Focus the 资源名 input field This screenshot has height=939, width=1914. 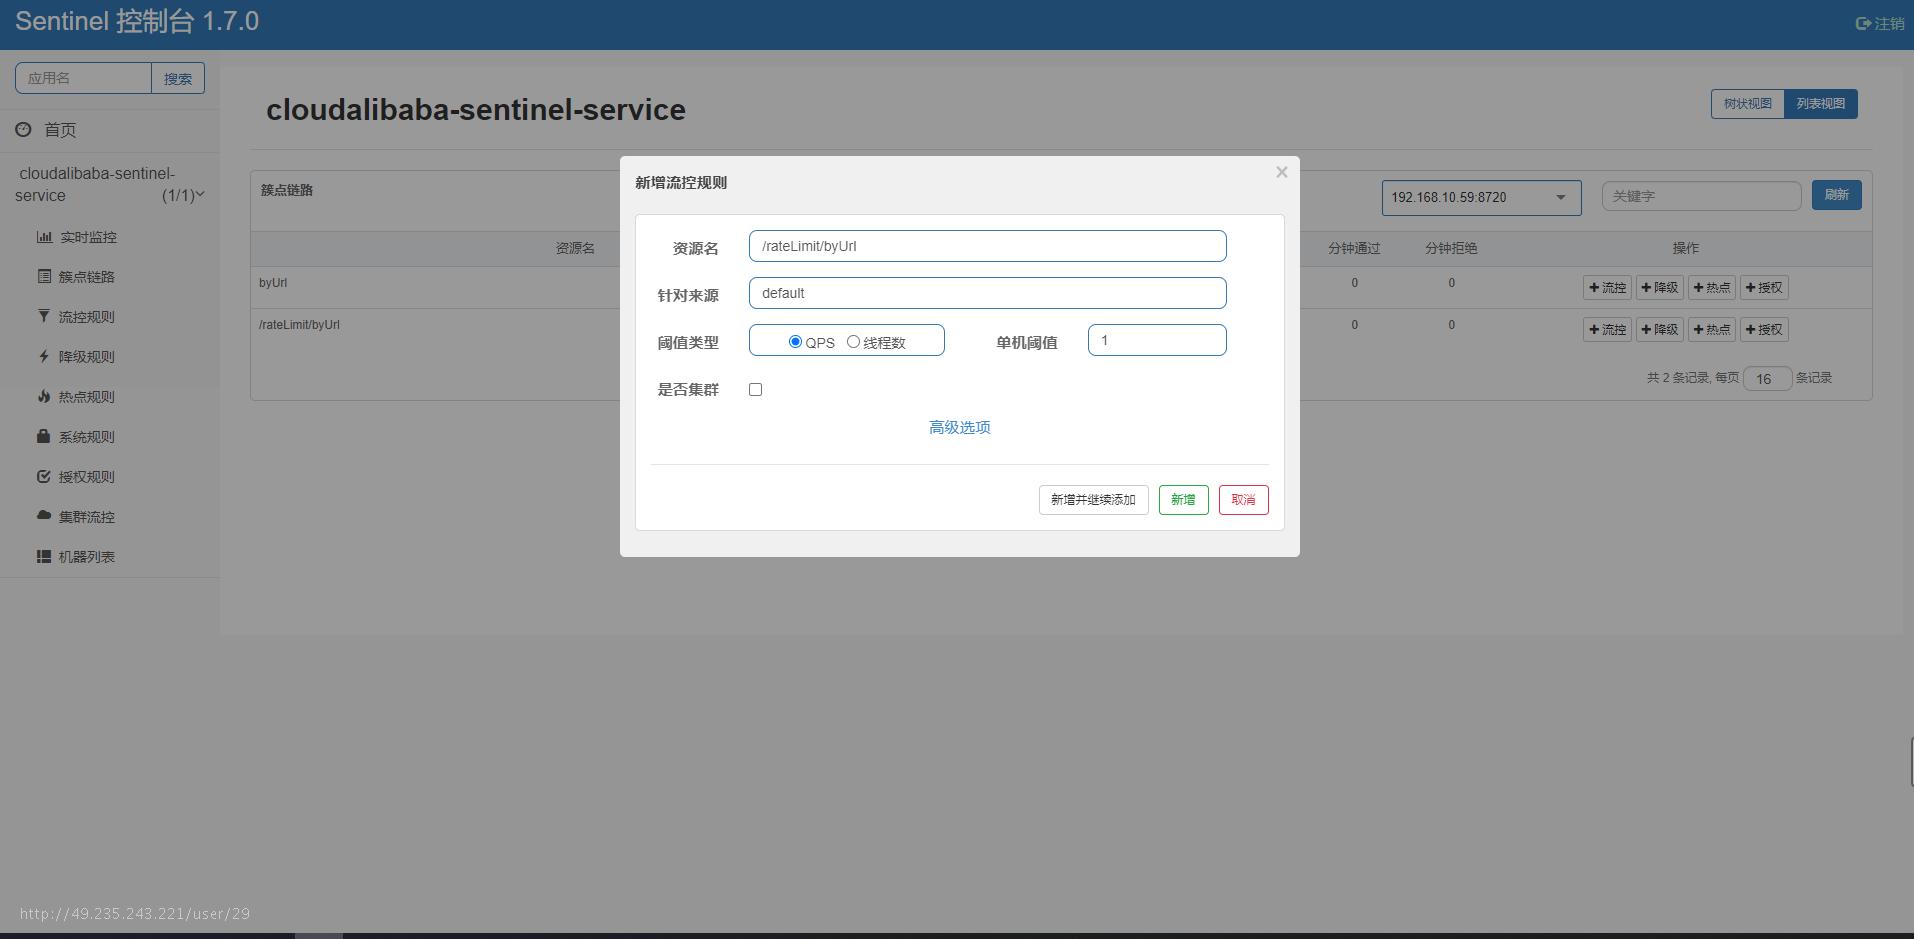click(x=987, y=246)
